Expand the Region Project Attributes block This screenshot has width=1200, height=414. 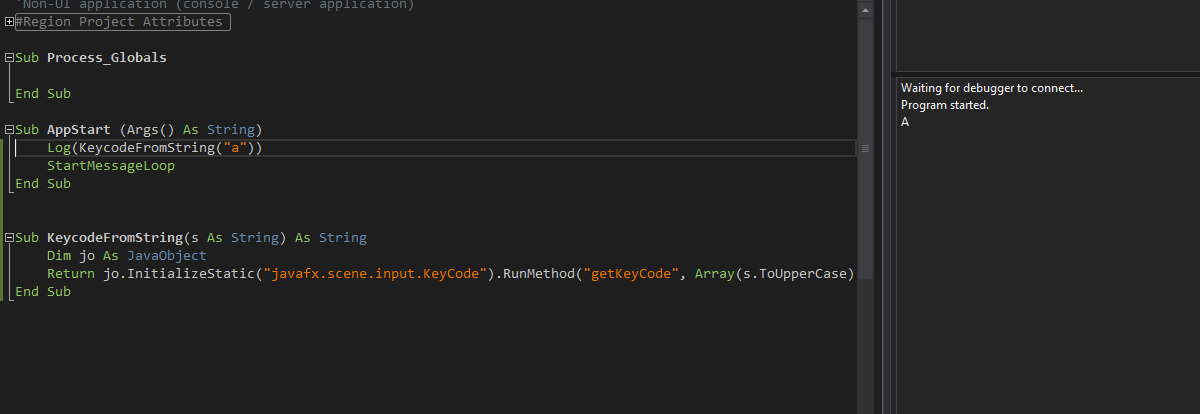tap(9, 22)
